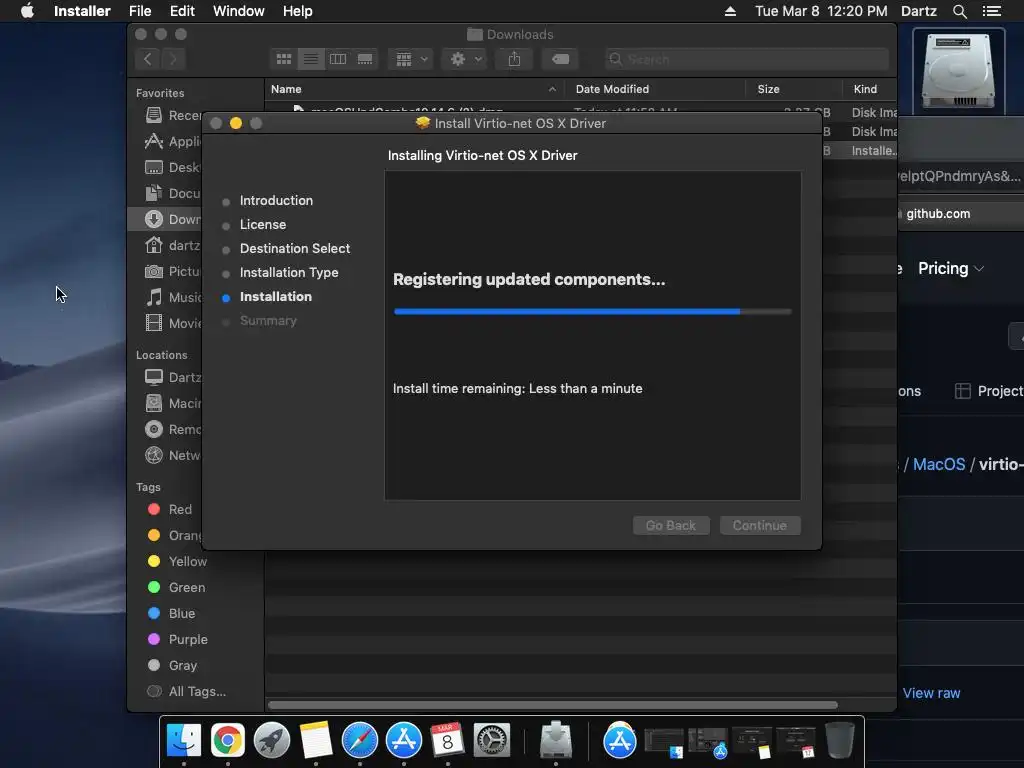Open Finder from the Dock
The height and width of the screenshot is (768, 1024).
(x=184, y=741)
